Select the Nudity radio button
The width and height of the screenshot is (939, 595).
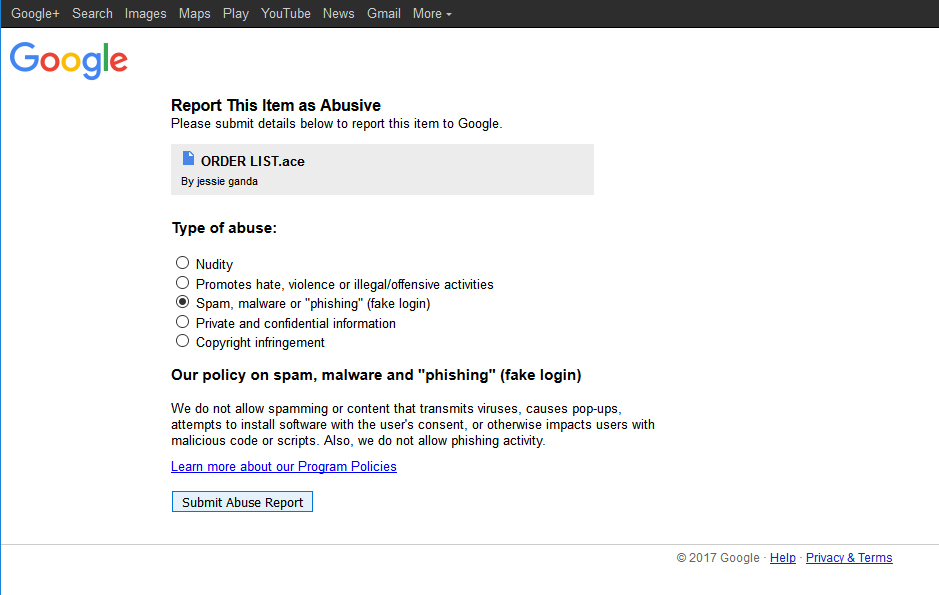click(182, 263)
